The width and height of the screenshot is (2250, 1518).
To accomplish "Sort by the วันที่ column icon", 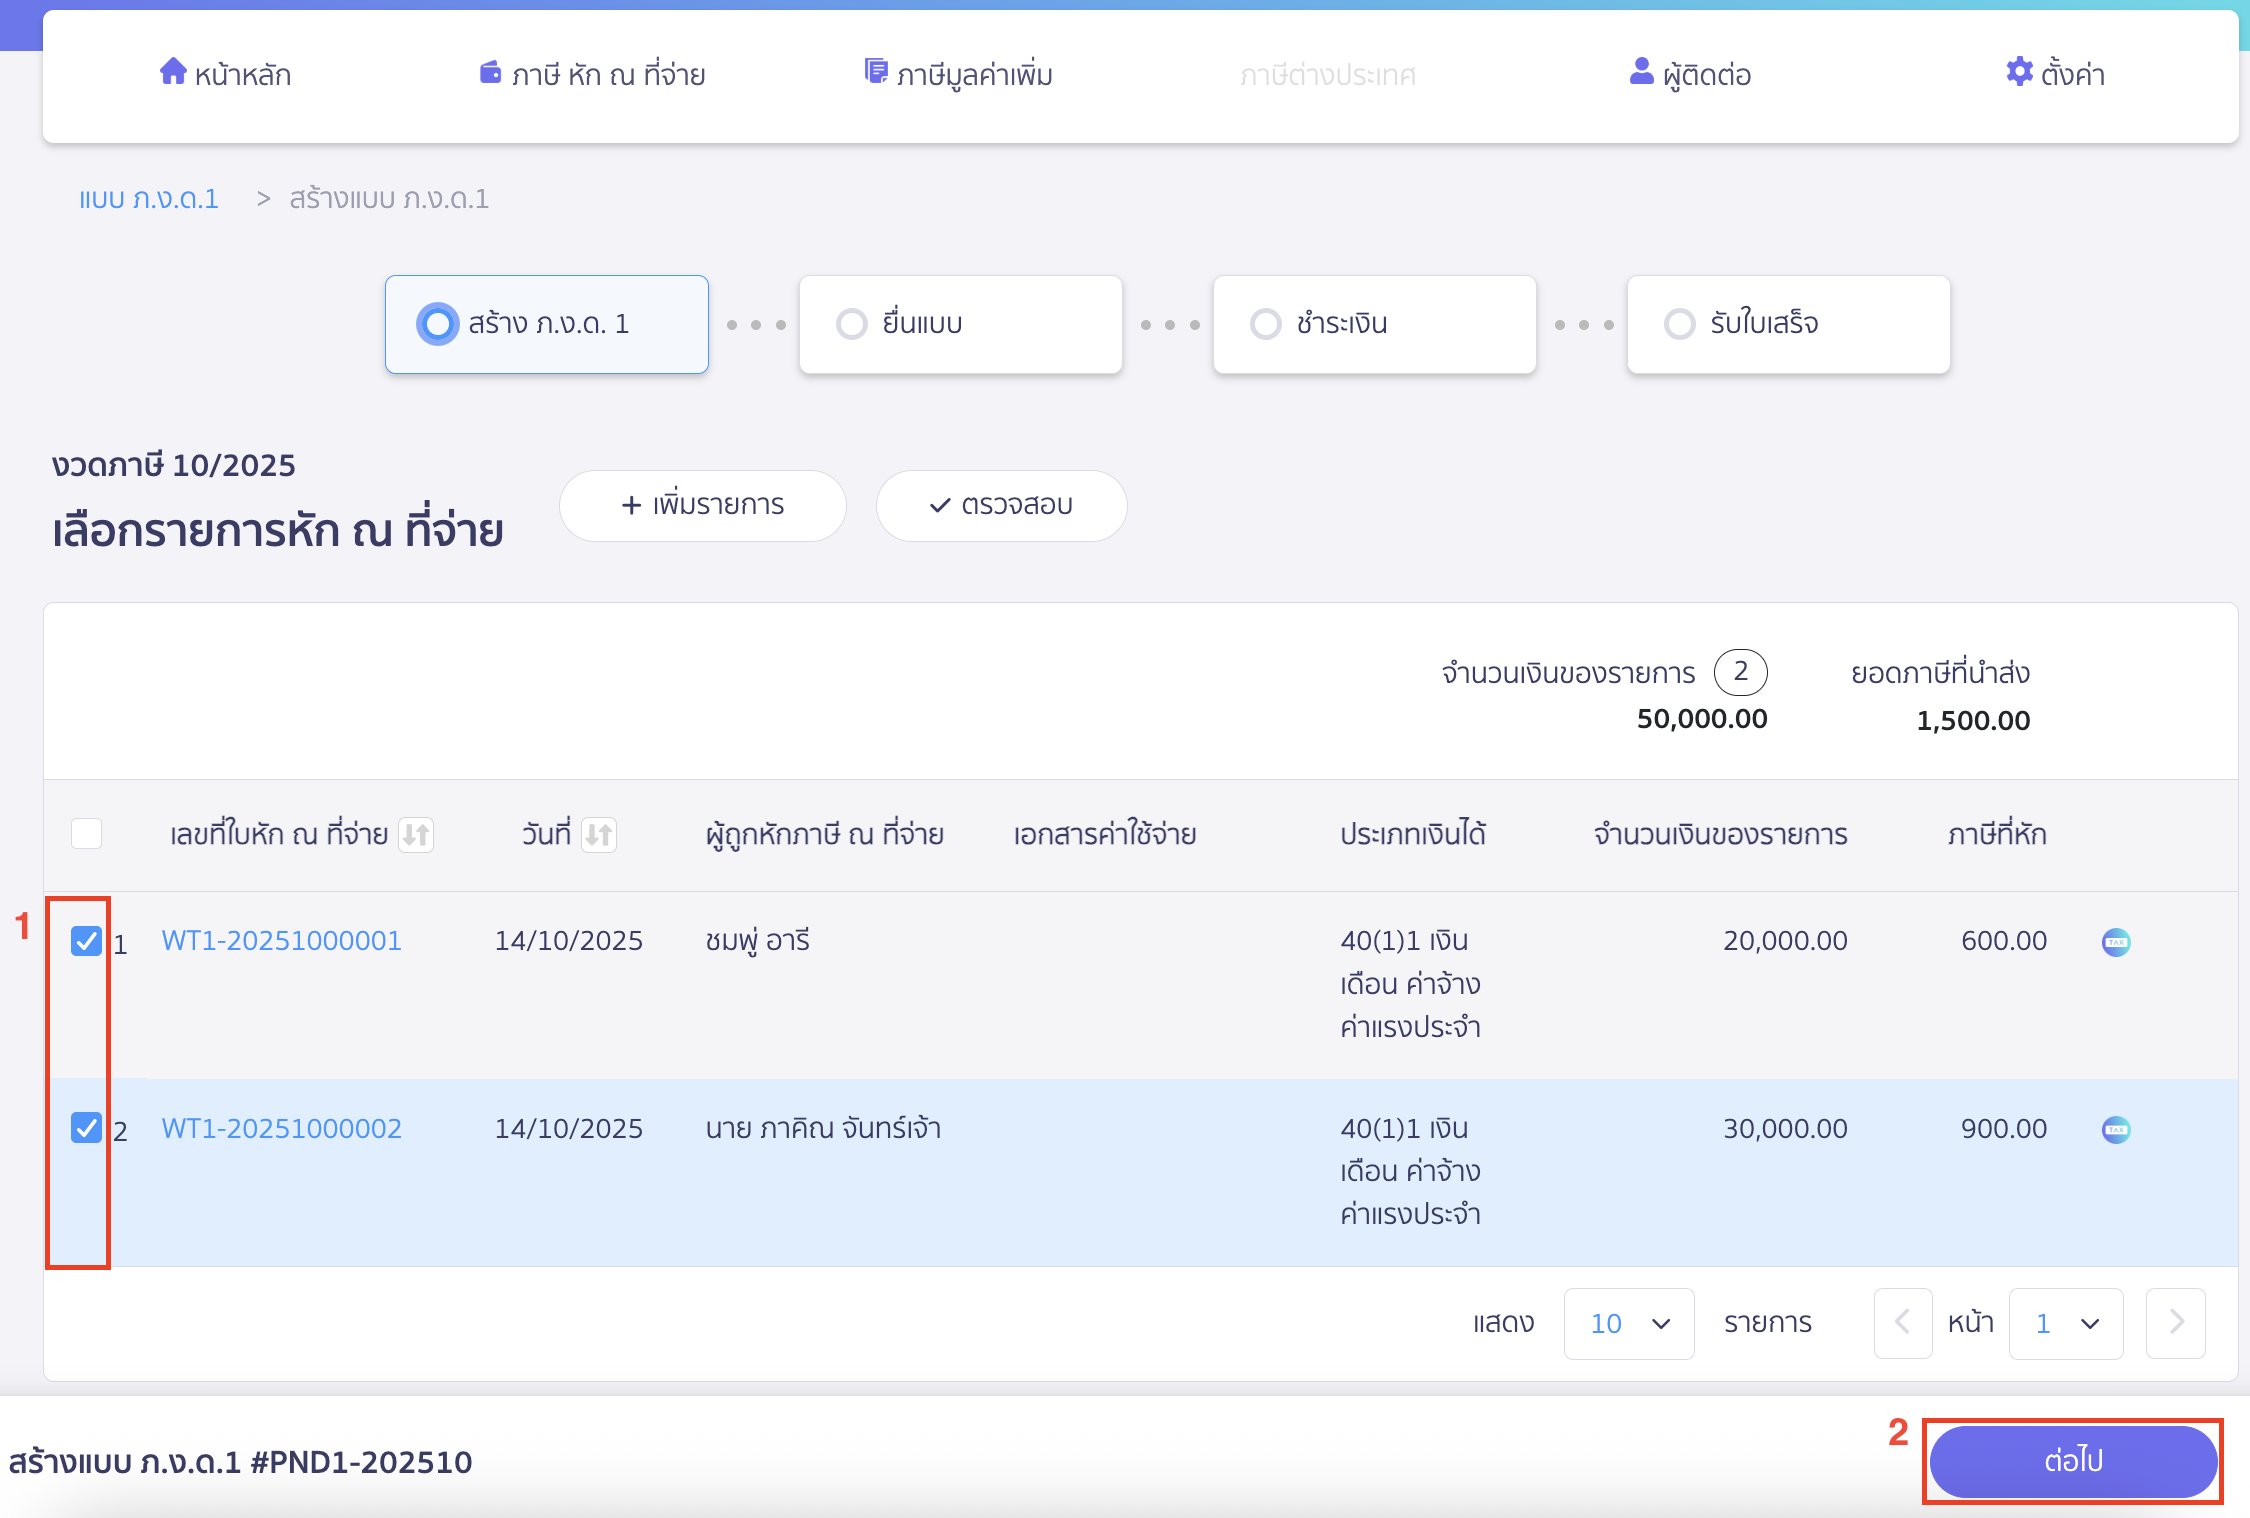I will (599, 834).
